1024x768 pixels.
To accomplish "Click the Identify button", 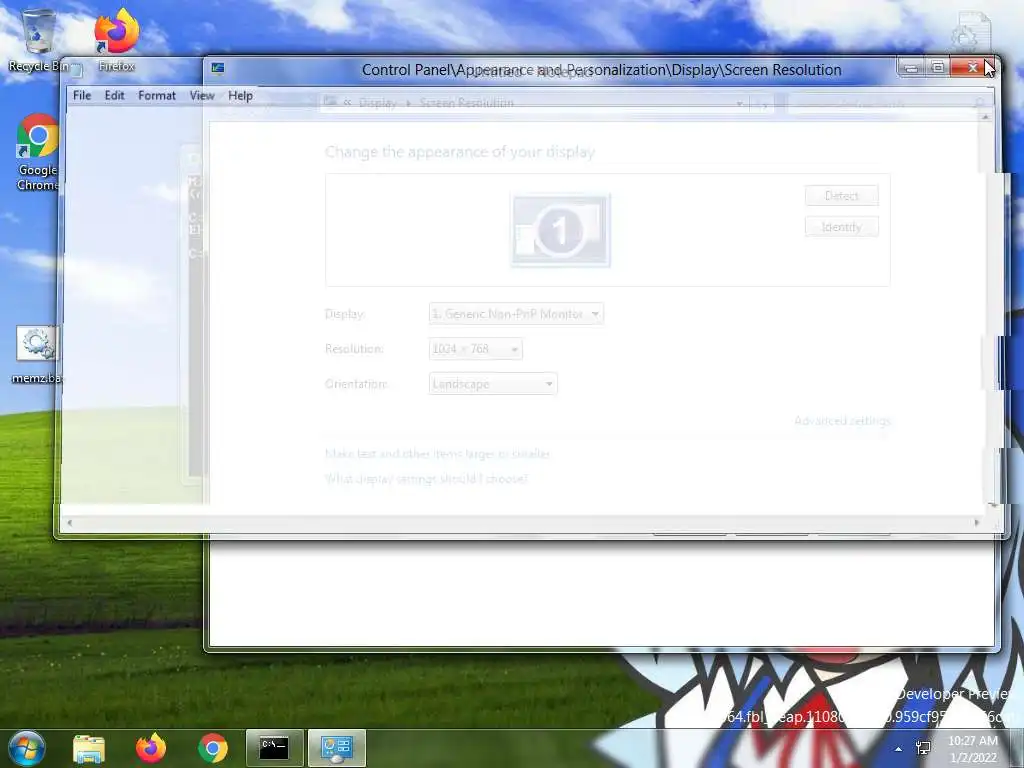I will 842,227.
